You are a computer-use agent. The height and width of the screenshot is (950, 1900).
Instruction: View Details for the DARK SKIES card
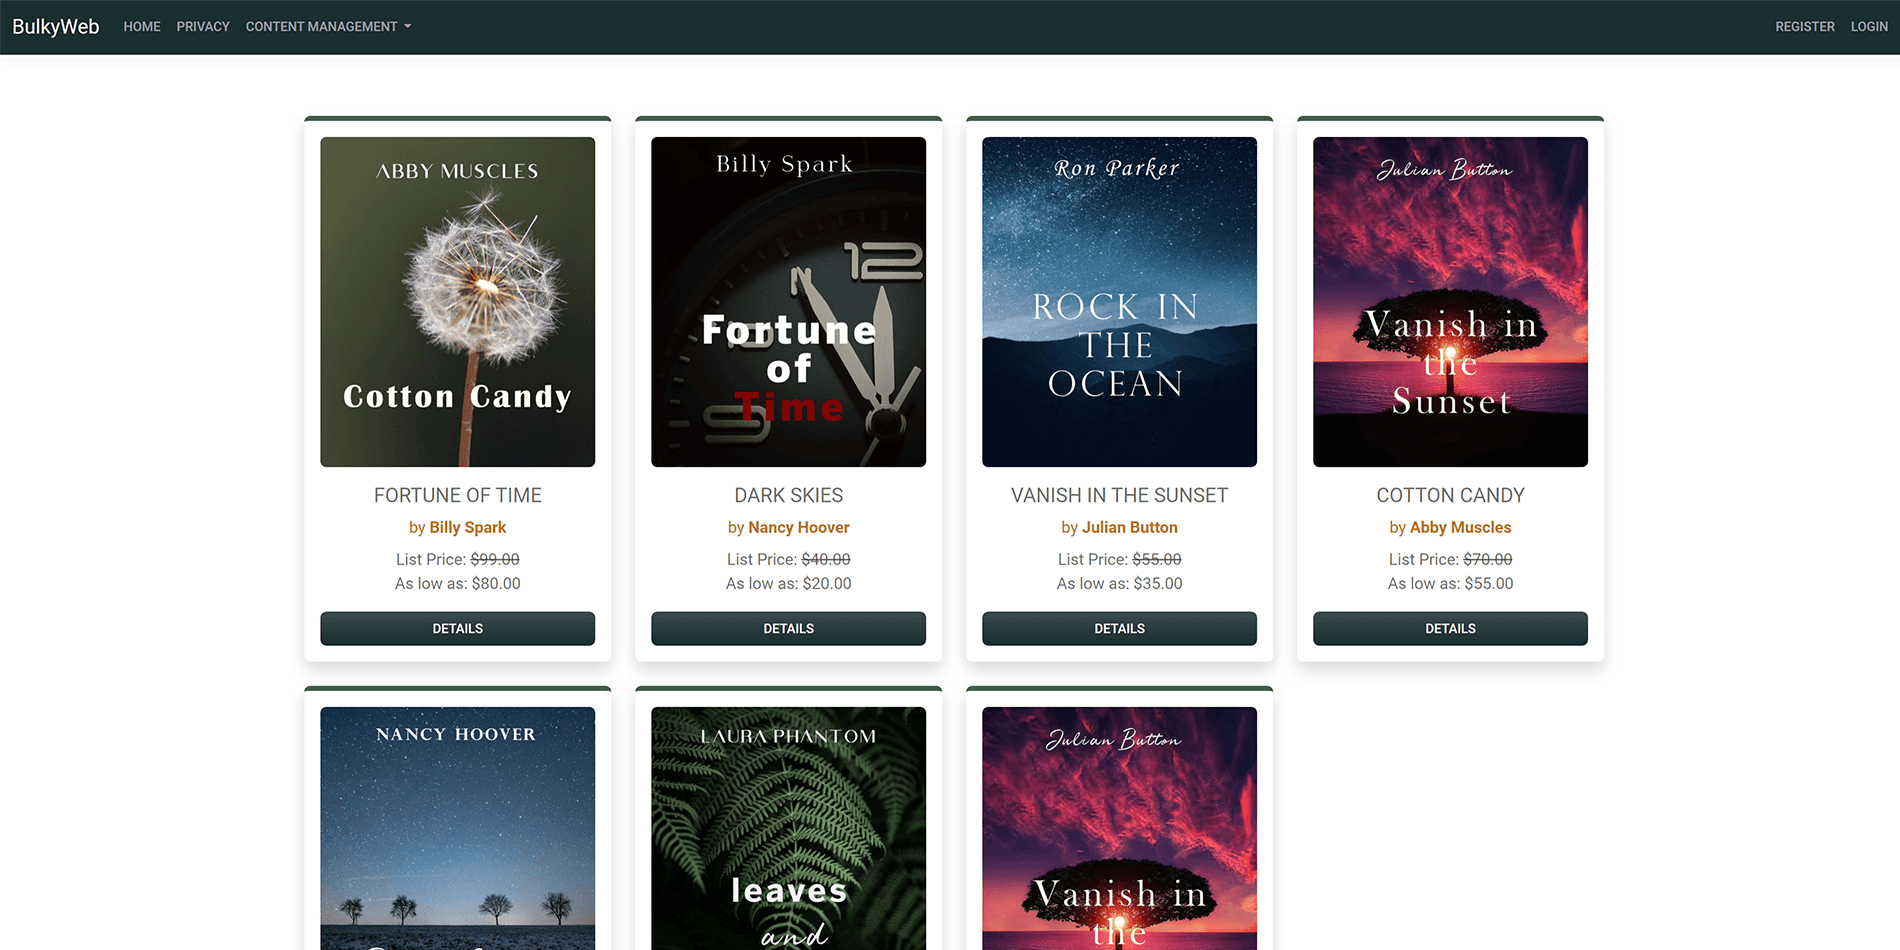tap(789, 629)
